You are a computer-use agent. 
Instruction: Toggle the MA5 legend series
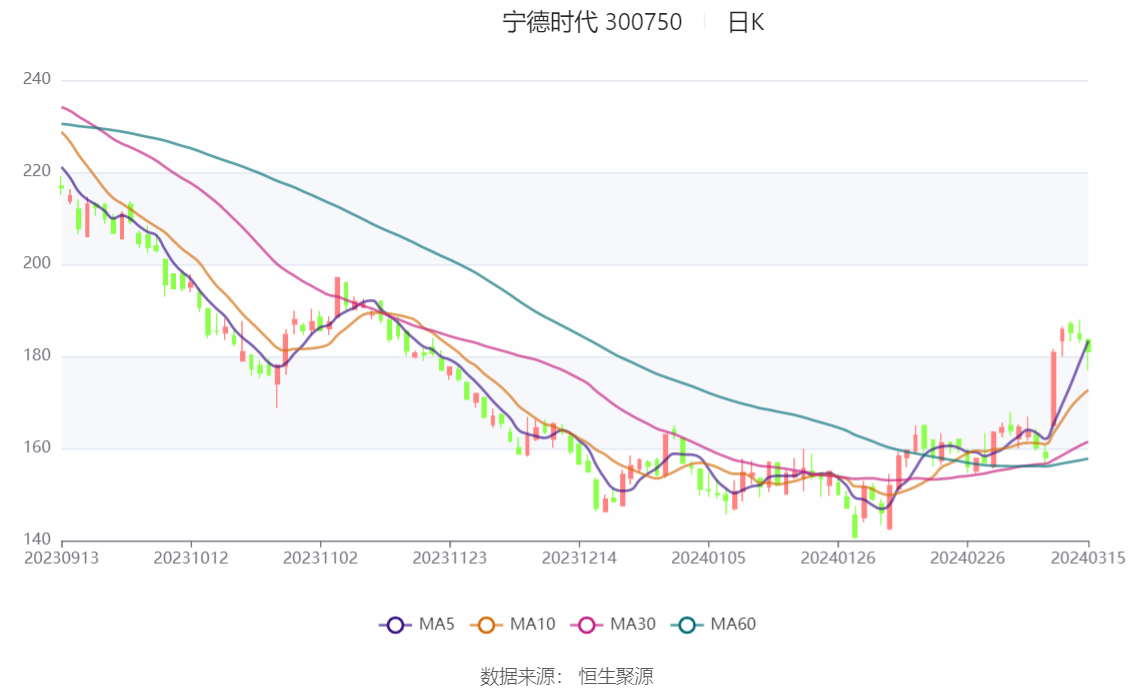click(x=417, y=625)
